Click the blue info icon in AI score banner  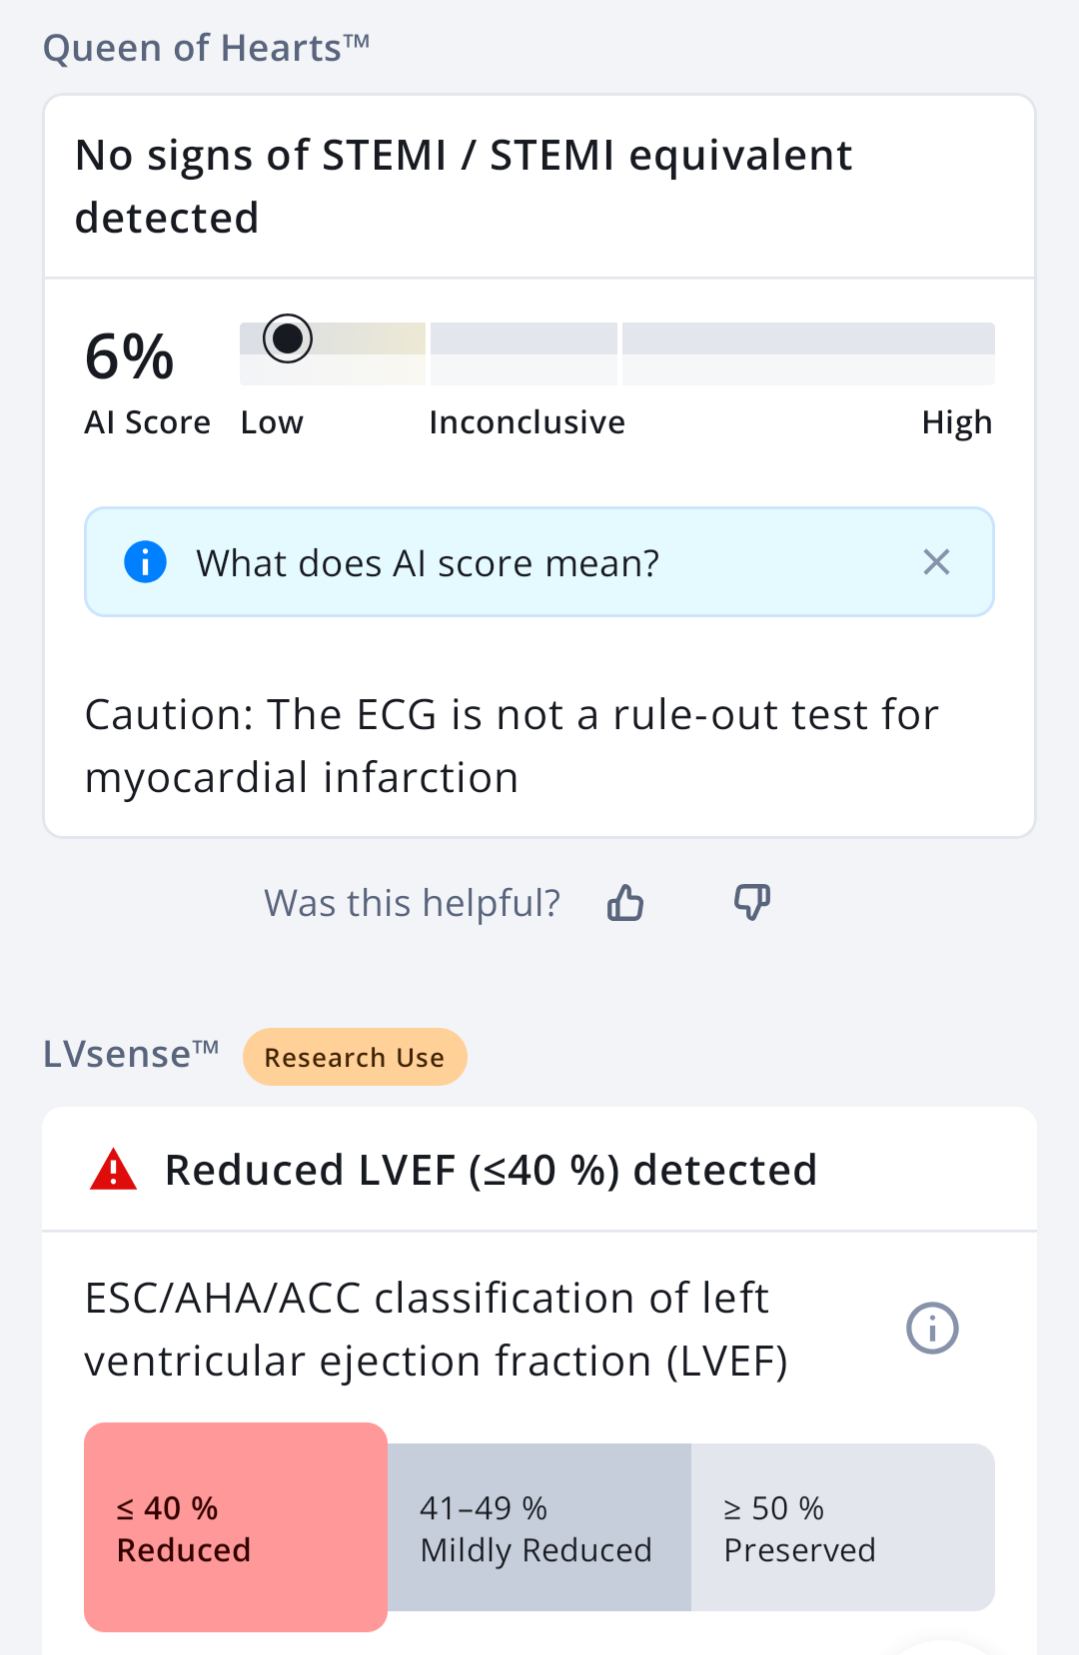click(145, 562)
